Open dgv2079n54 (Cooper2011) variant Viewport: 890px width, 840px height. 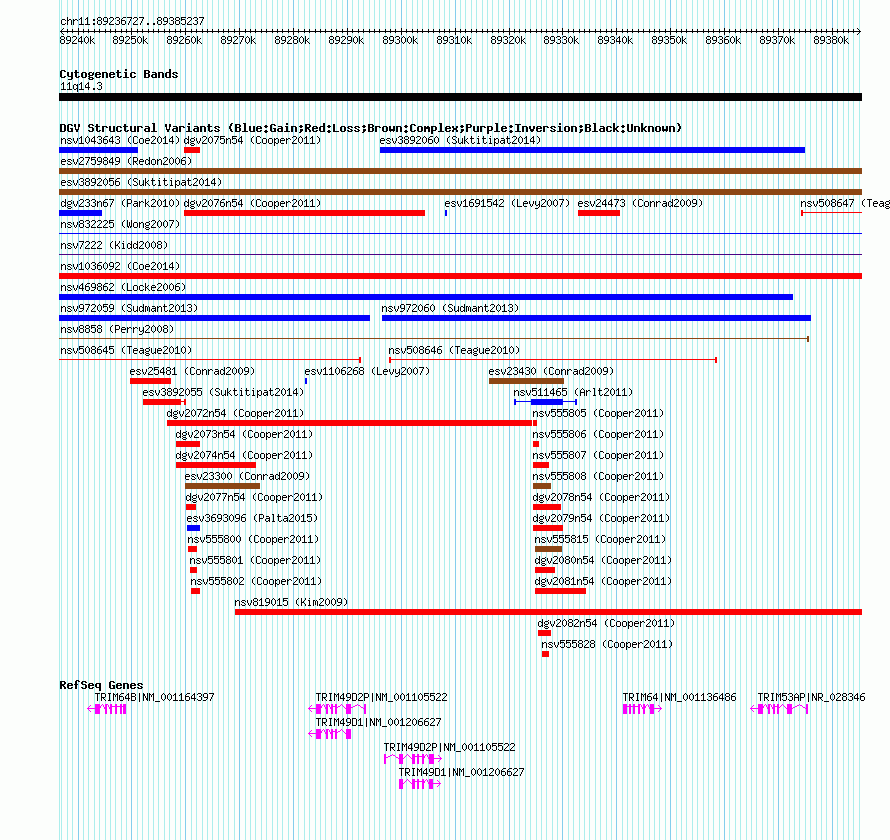548,528
